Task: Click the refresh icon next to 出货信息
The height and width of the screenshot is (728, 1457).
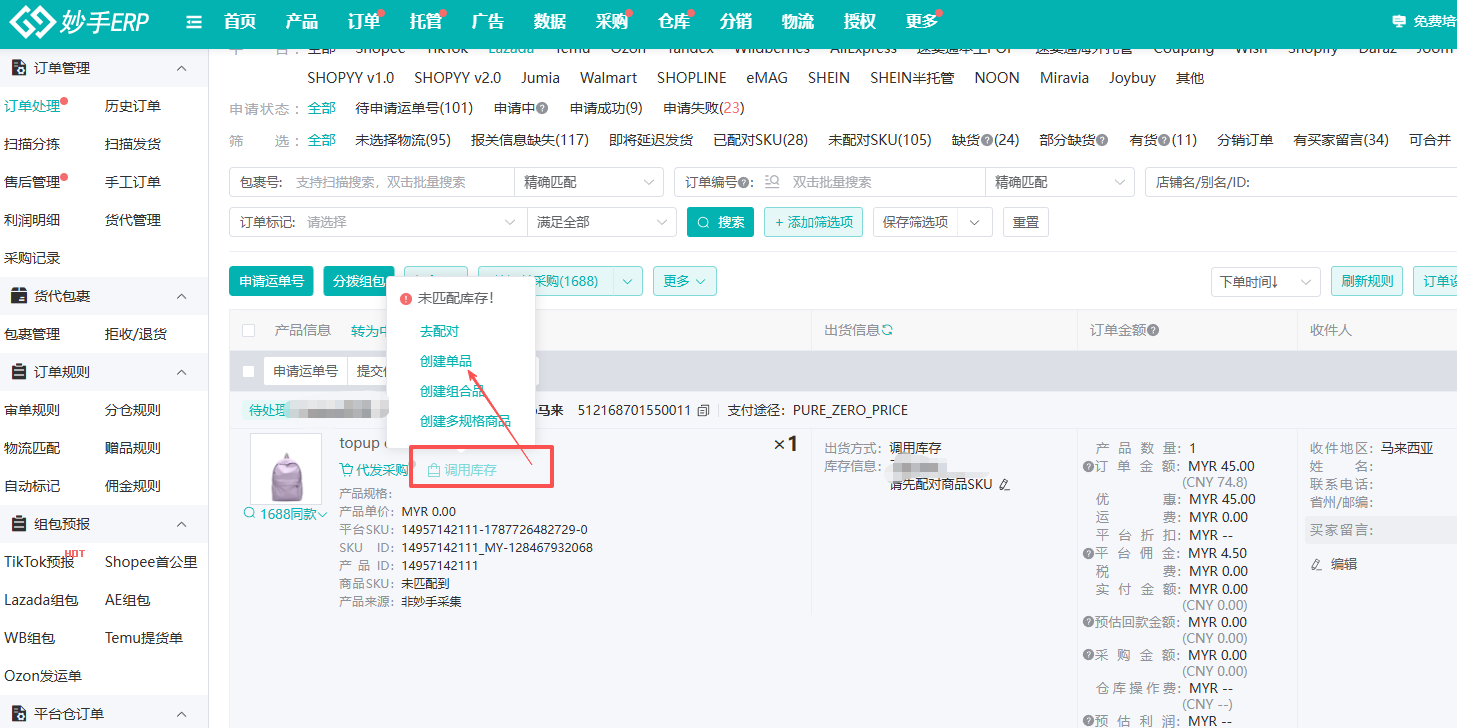Action: pos(887,330)
